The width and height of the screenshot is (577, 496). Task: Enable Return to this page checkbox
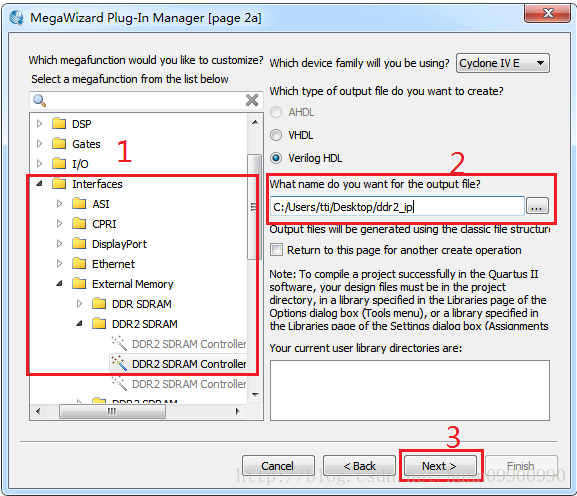tap(276, 249)
